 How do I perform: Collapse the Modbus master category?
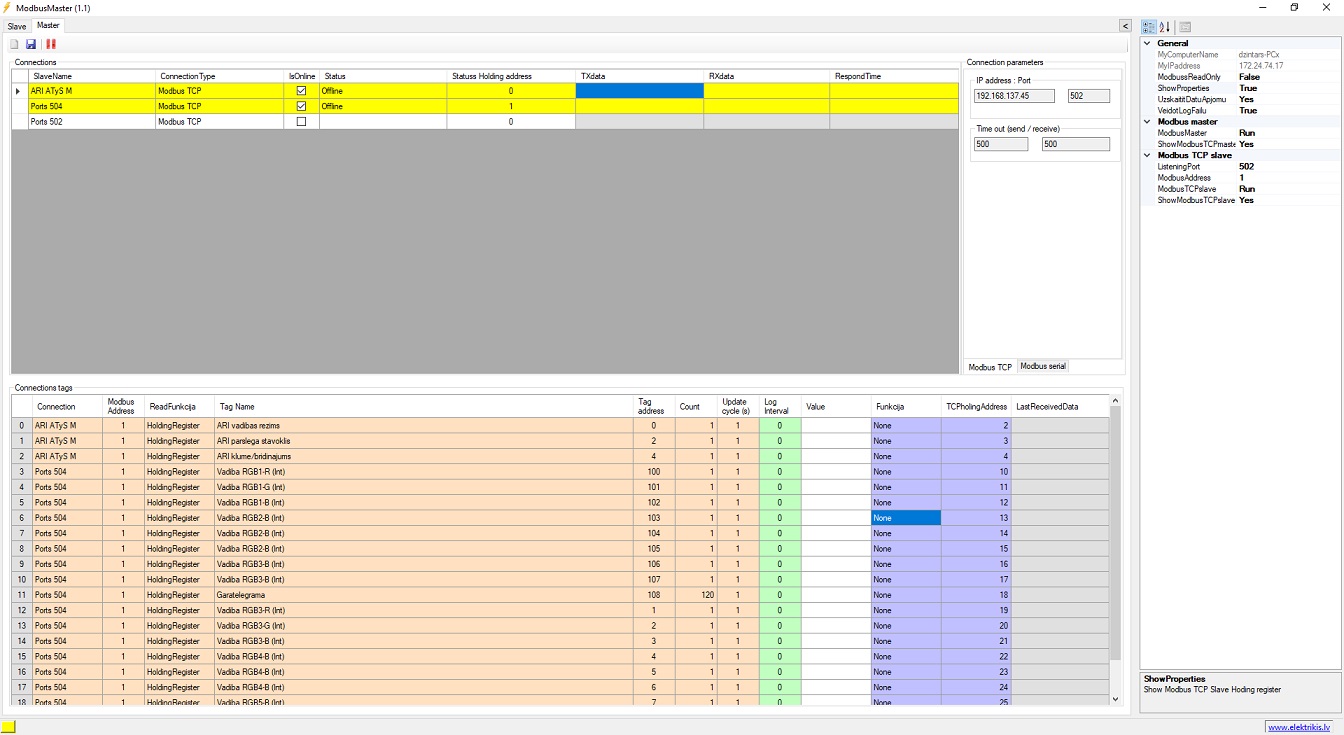(1147, 122)
